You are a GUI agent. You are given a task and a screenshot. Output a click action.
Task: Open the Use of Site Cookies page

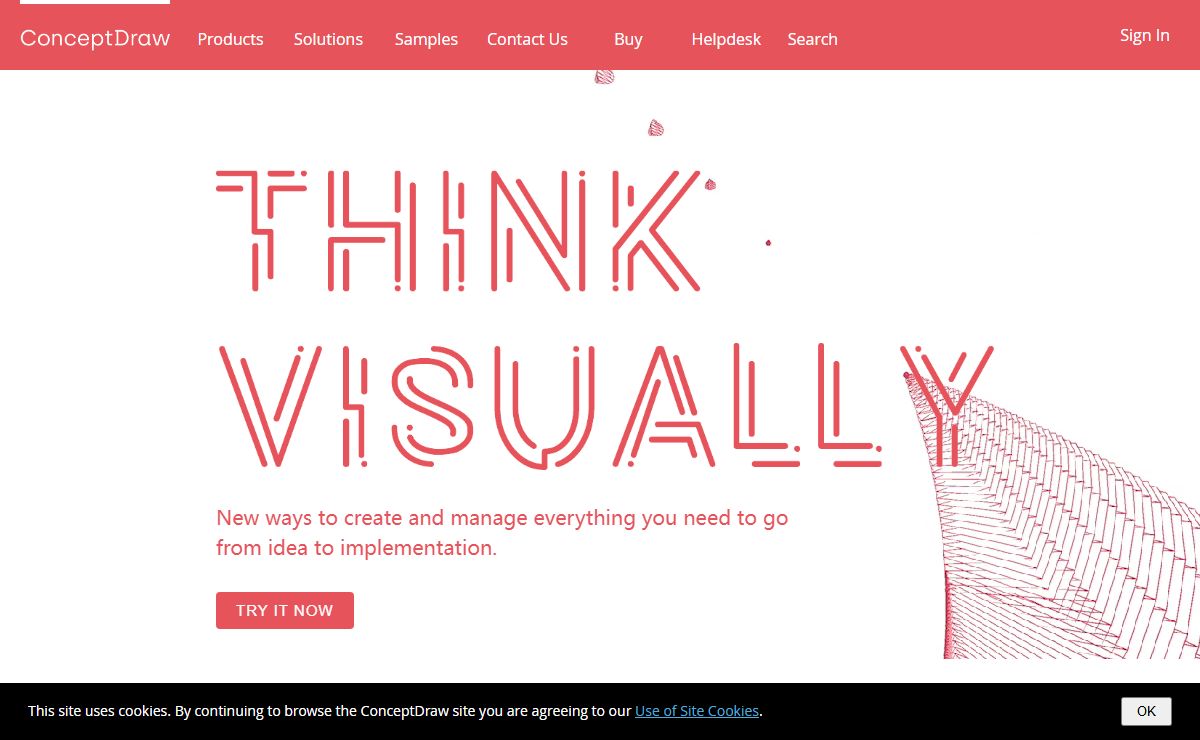click(x=697, y=711)
